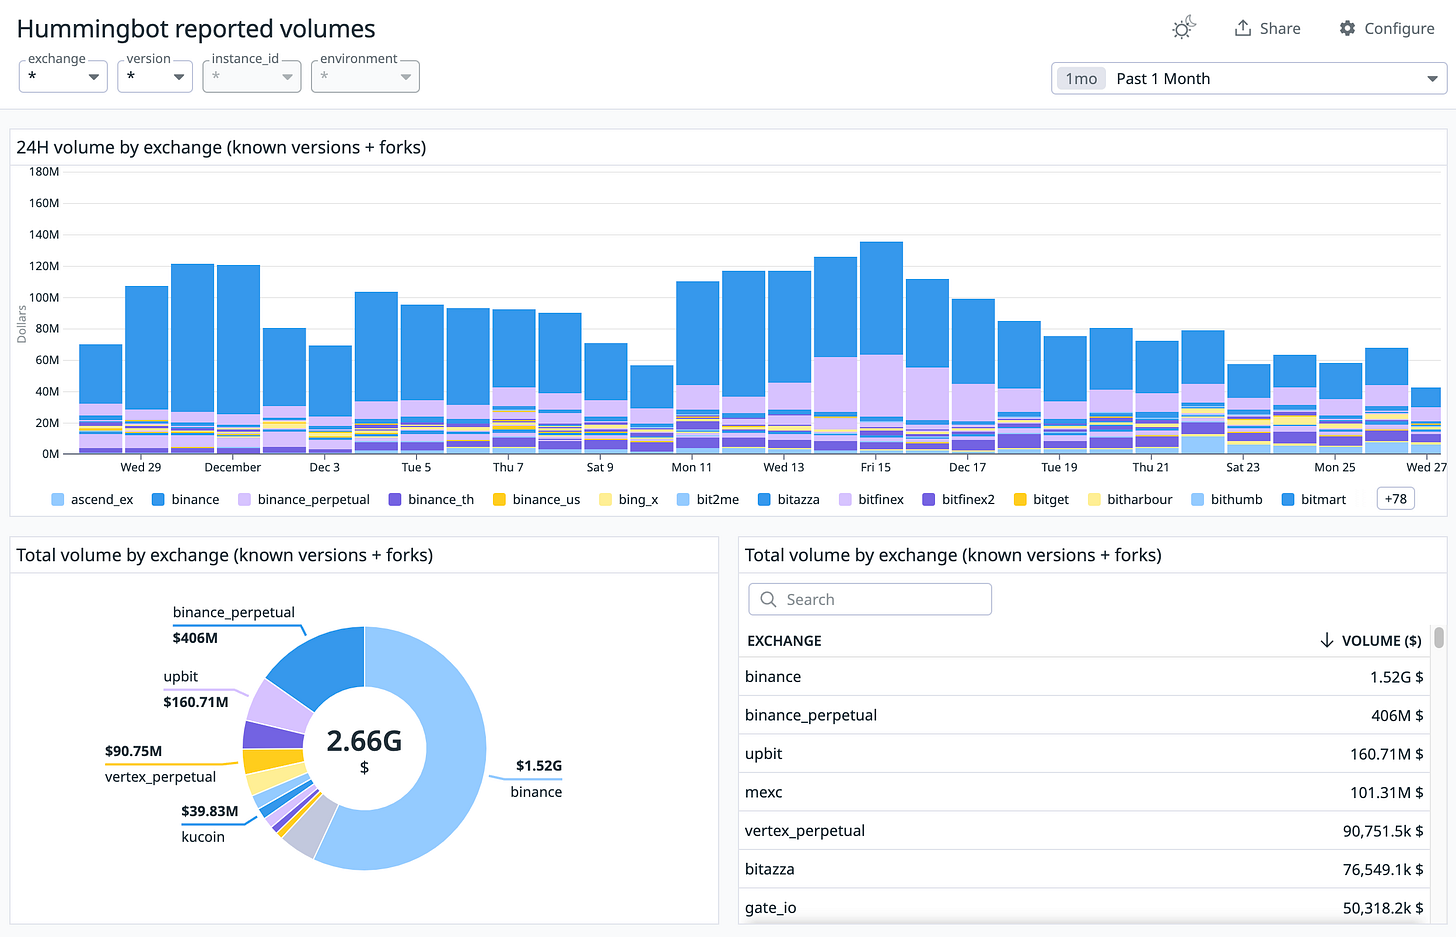Open the version filter dropdown

pos(155,76)
